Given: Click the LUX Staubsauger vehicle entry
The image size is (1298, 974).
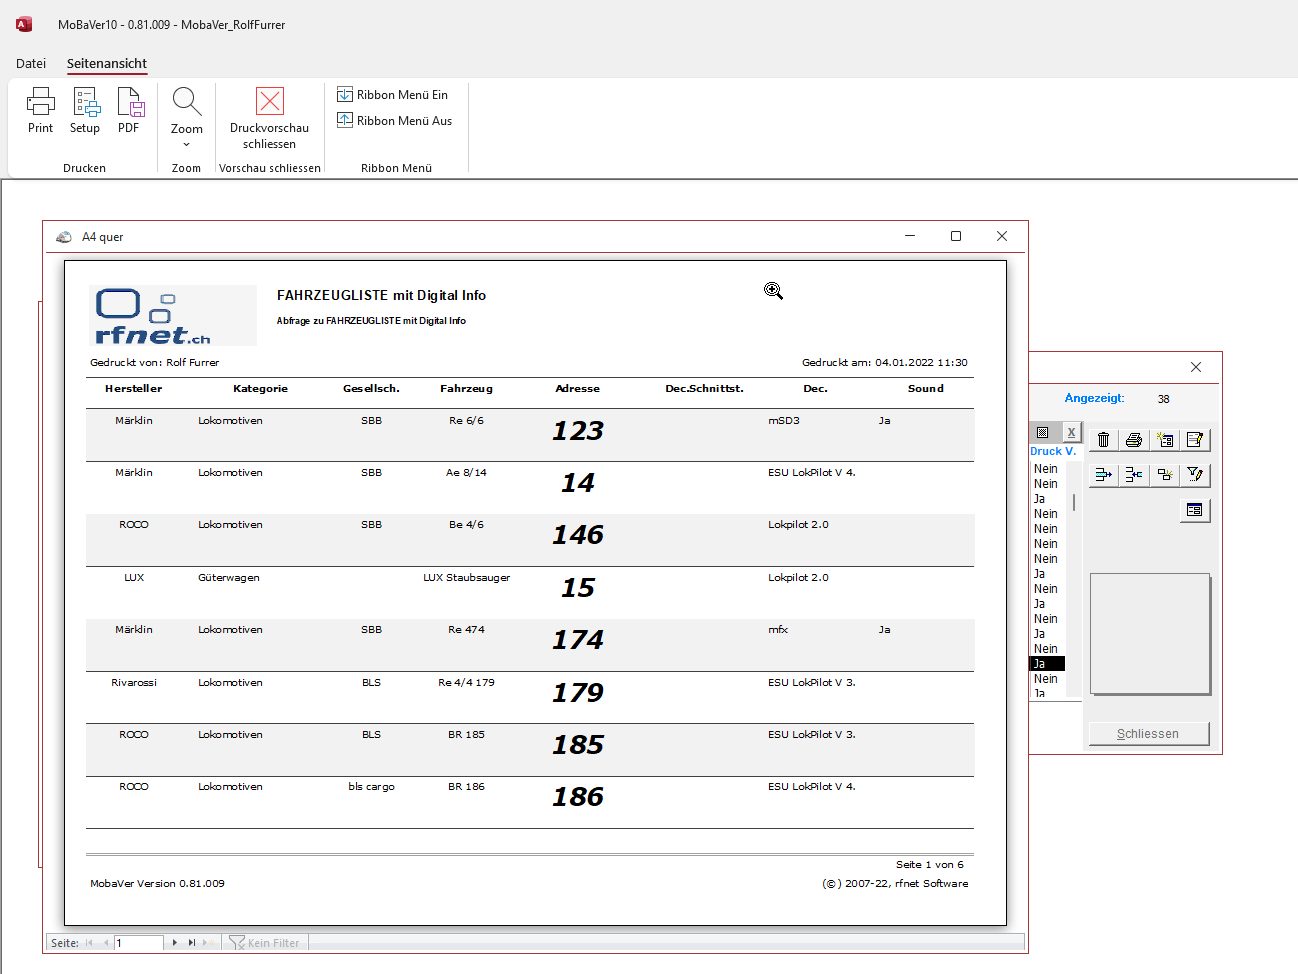Looking at the screenshot, I should (x=466, y=578).
